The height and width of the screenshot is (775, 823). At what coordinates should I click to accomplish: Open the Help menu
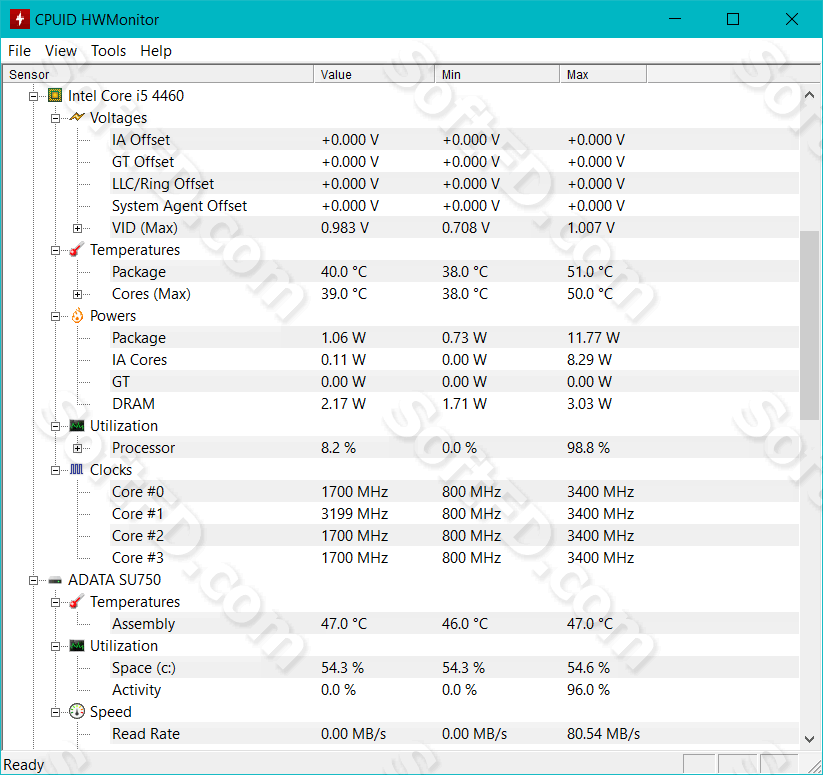click(156, 51)
